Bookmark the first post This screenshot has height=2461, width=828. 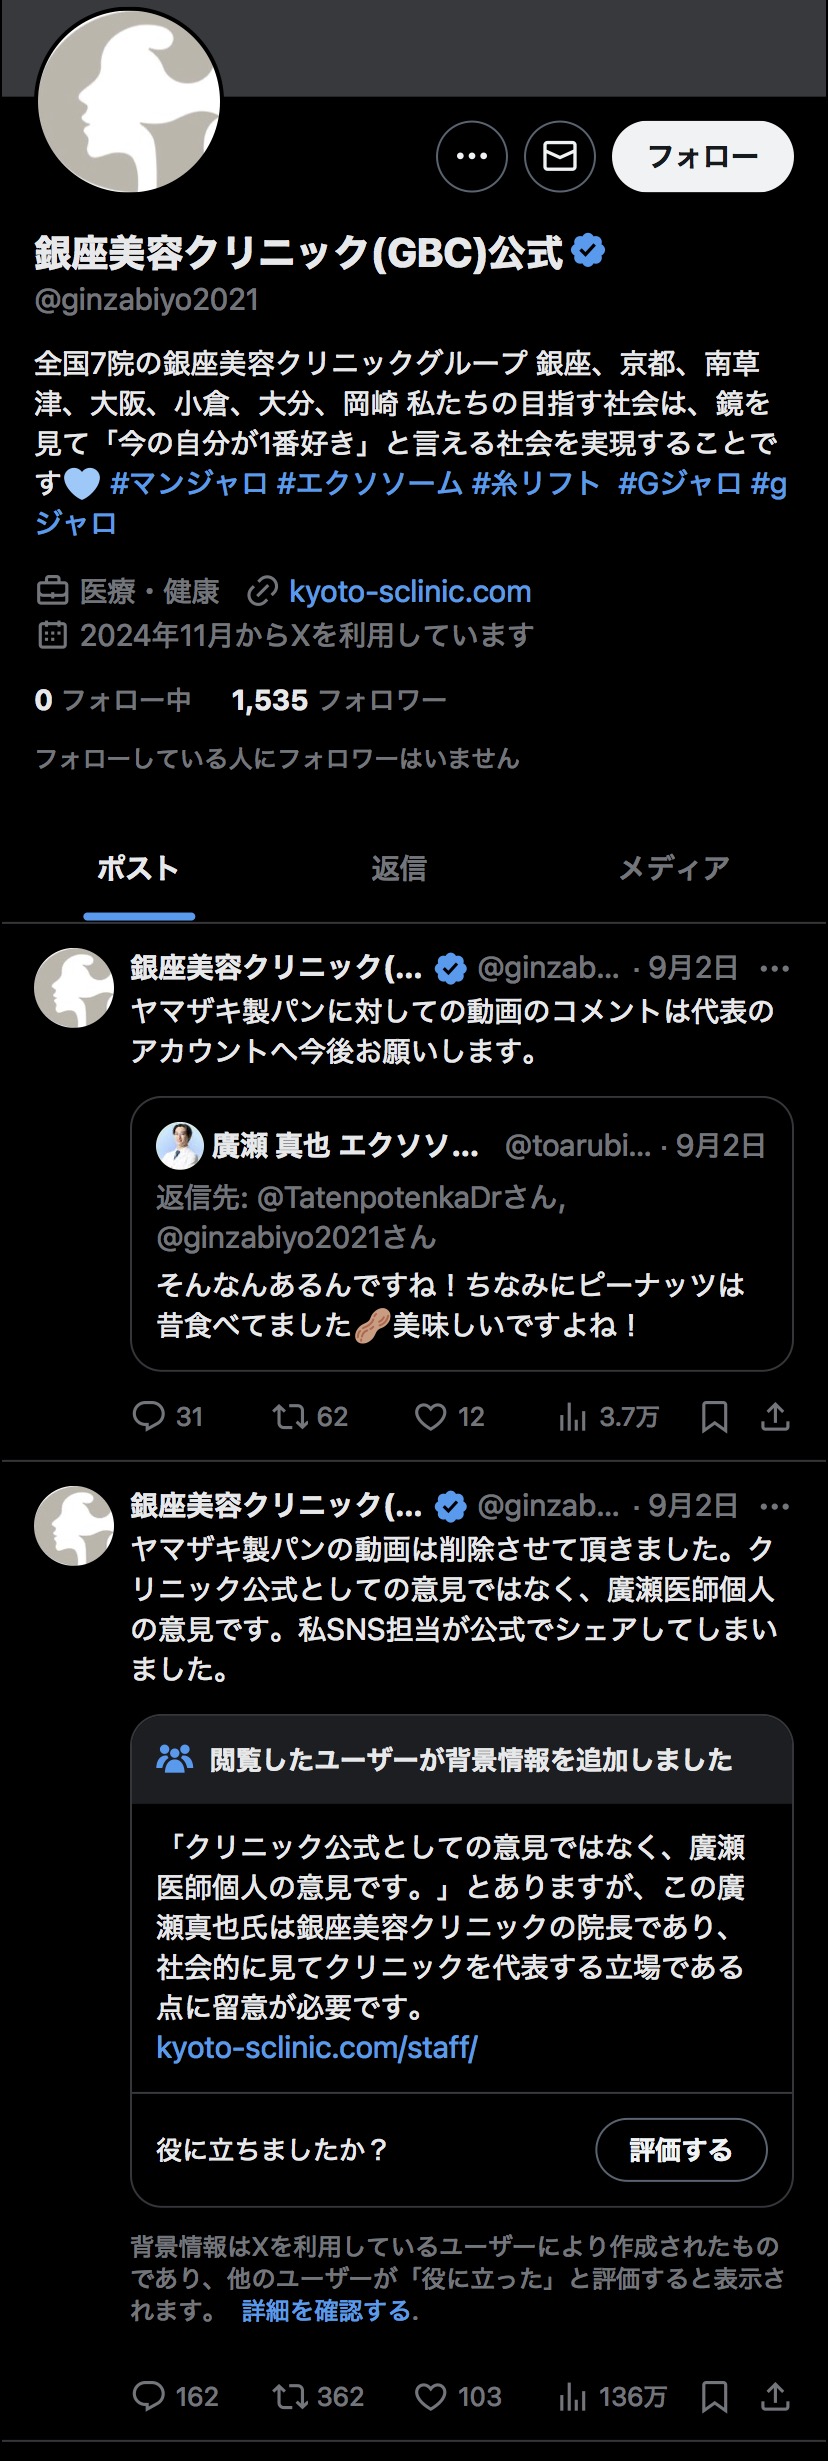point(714,1416)
